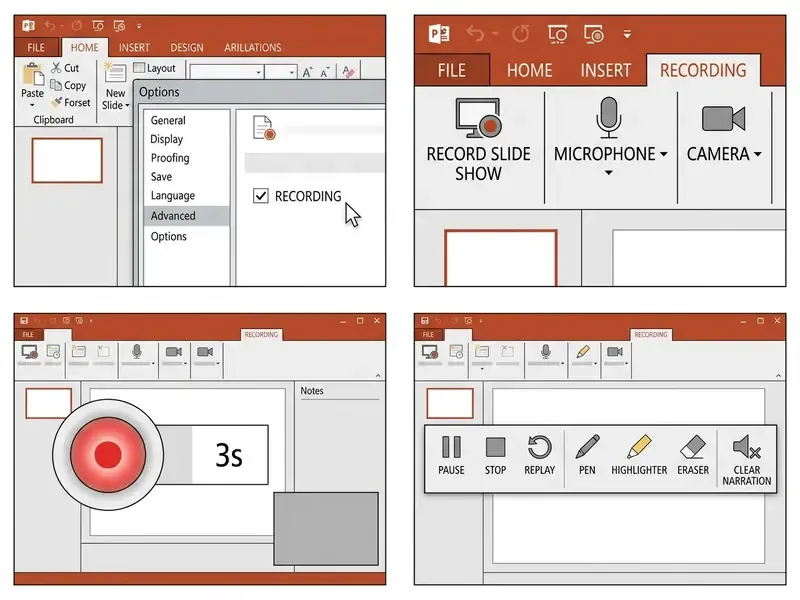800x600 pixels.
Task: Click the INSERT tab in top-left window
Action: click(x=134, y=47)
